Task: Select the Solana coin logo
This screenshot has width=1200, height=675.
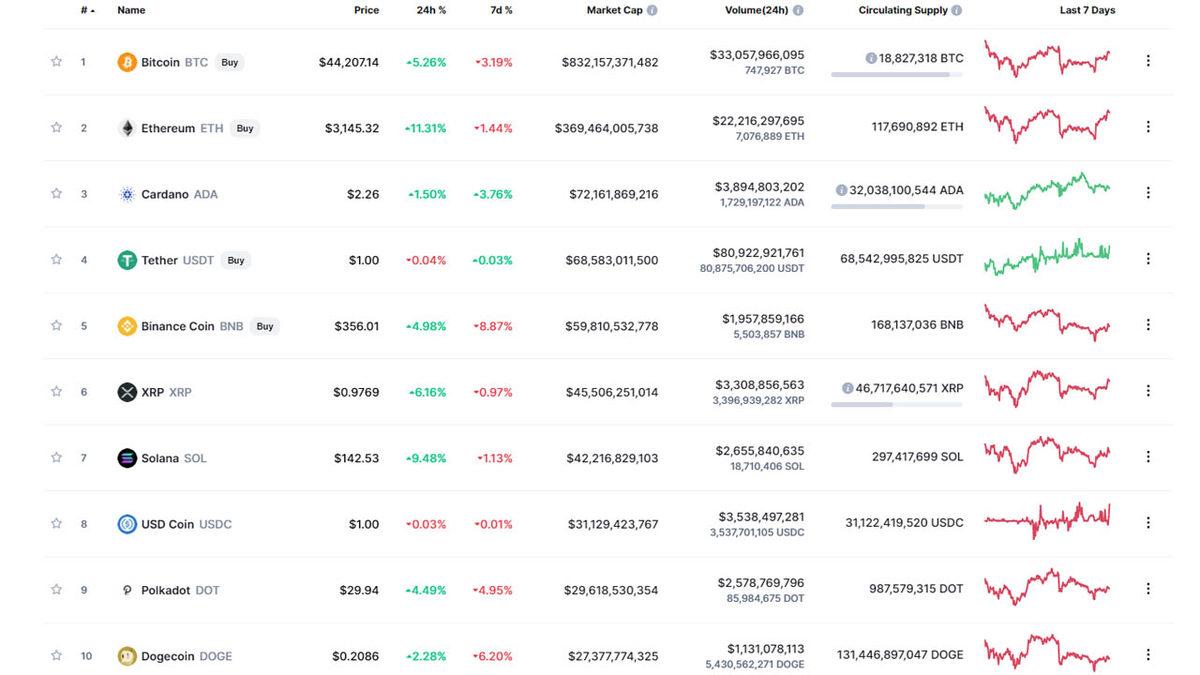Action: point(126,457)
